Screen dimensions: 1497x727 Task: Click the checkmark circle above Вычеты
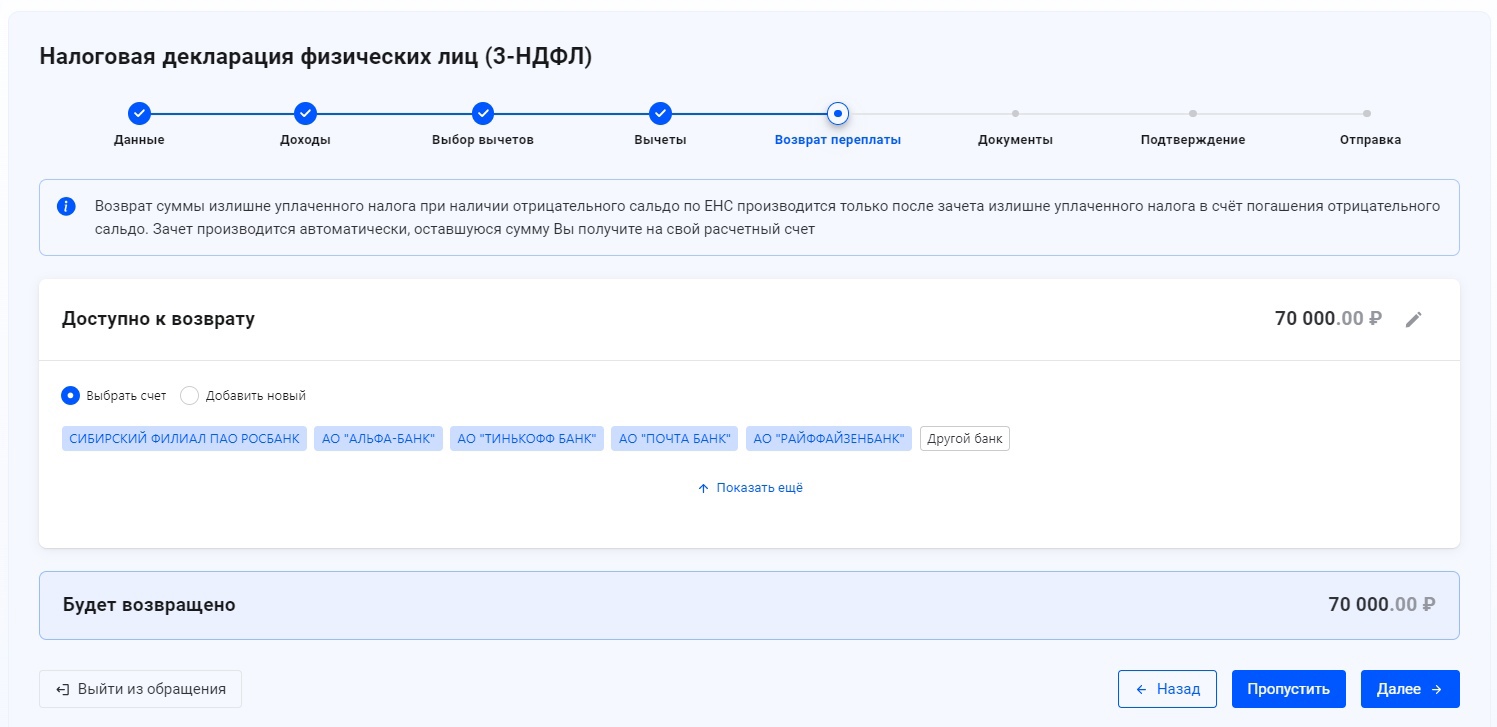(660, 113)
